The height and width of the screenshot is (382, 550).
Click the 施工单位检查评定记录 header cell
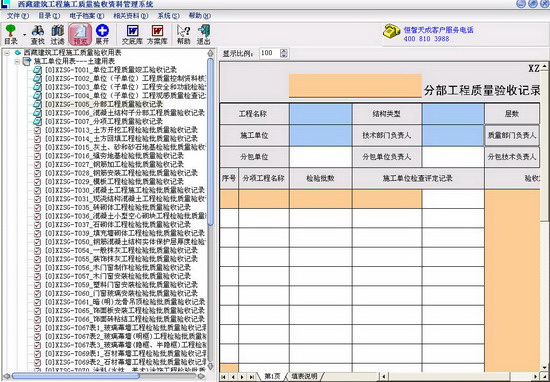(418, 178)
